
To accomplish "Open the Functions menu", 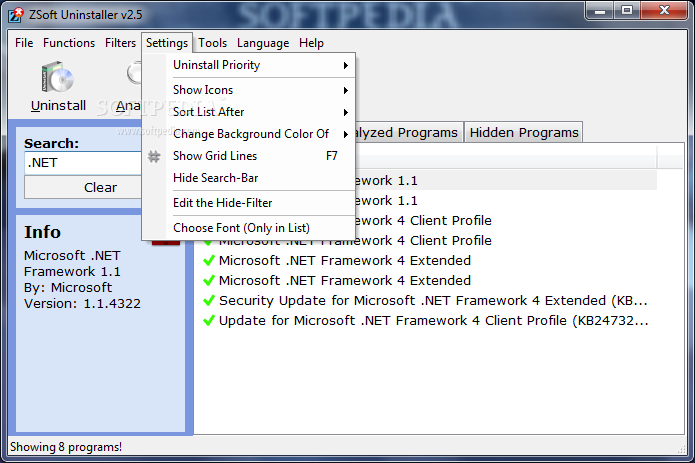I will (x=69, y=43).
